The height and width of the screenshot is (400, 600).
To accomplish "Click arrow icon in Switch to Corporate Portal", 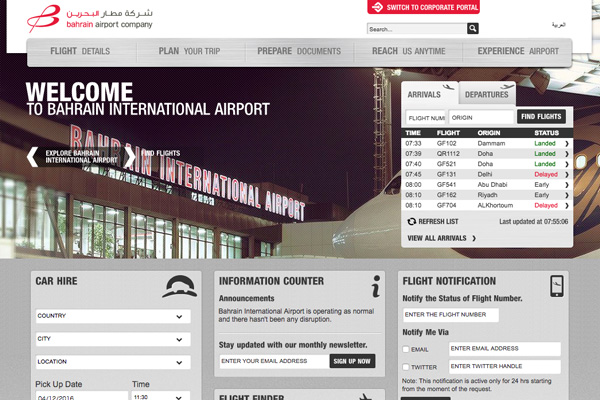I will click(377, 7).
